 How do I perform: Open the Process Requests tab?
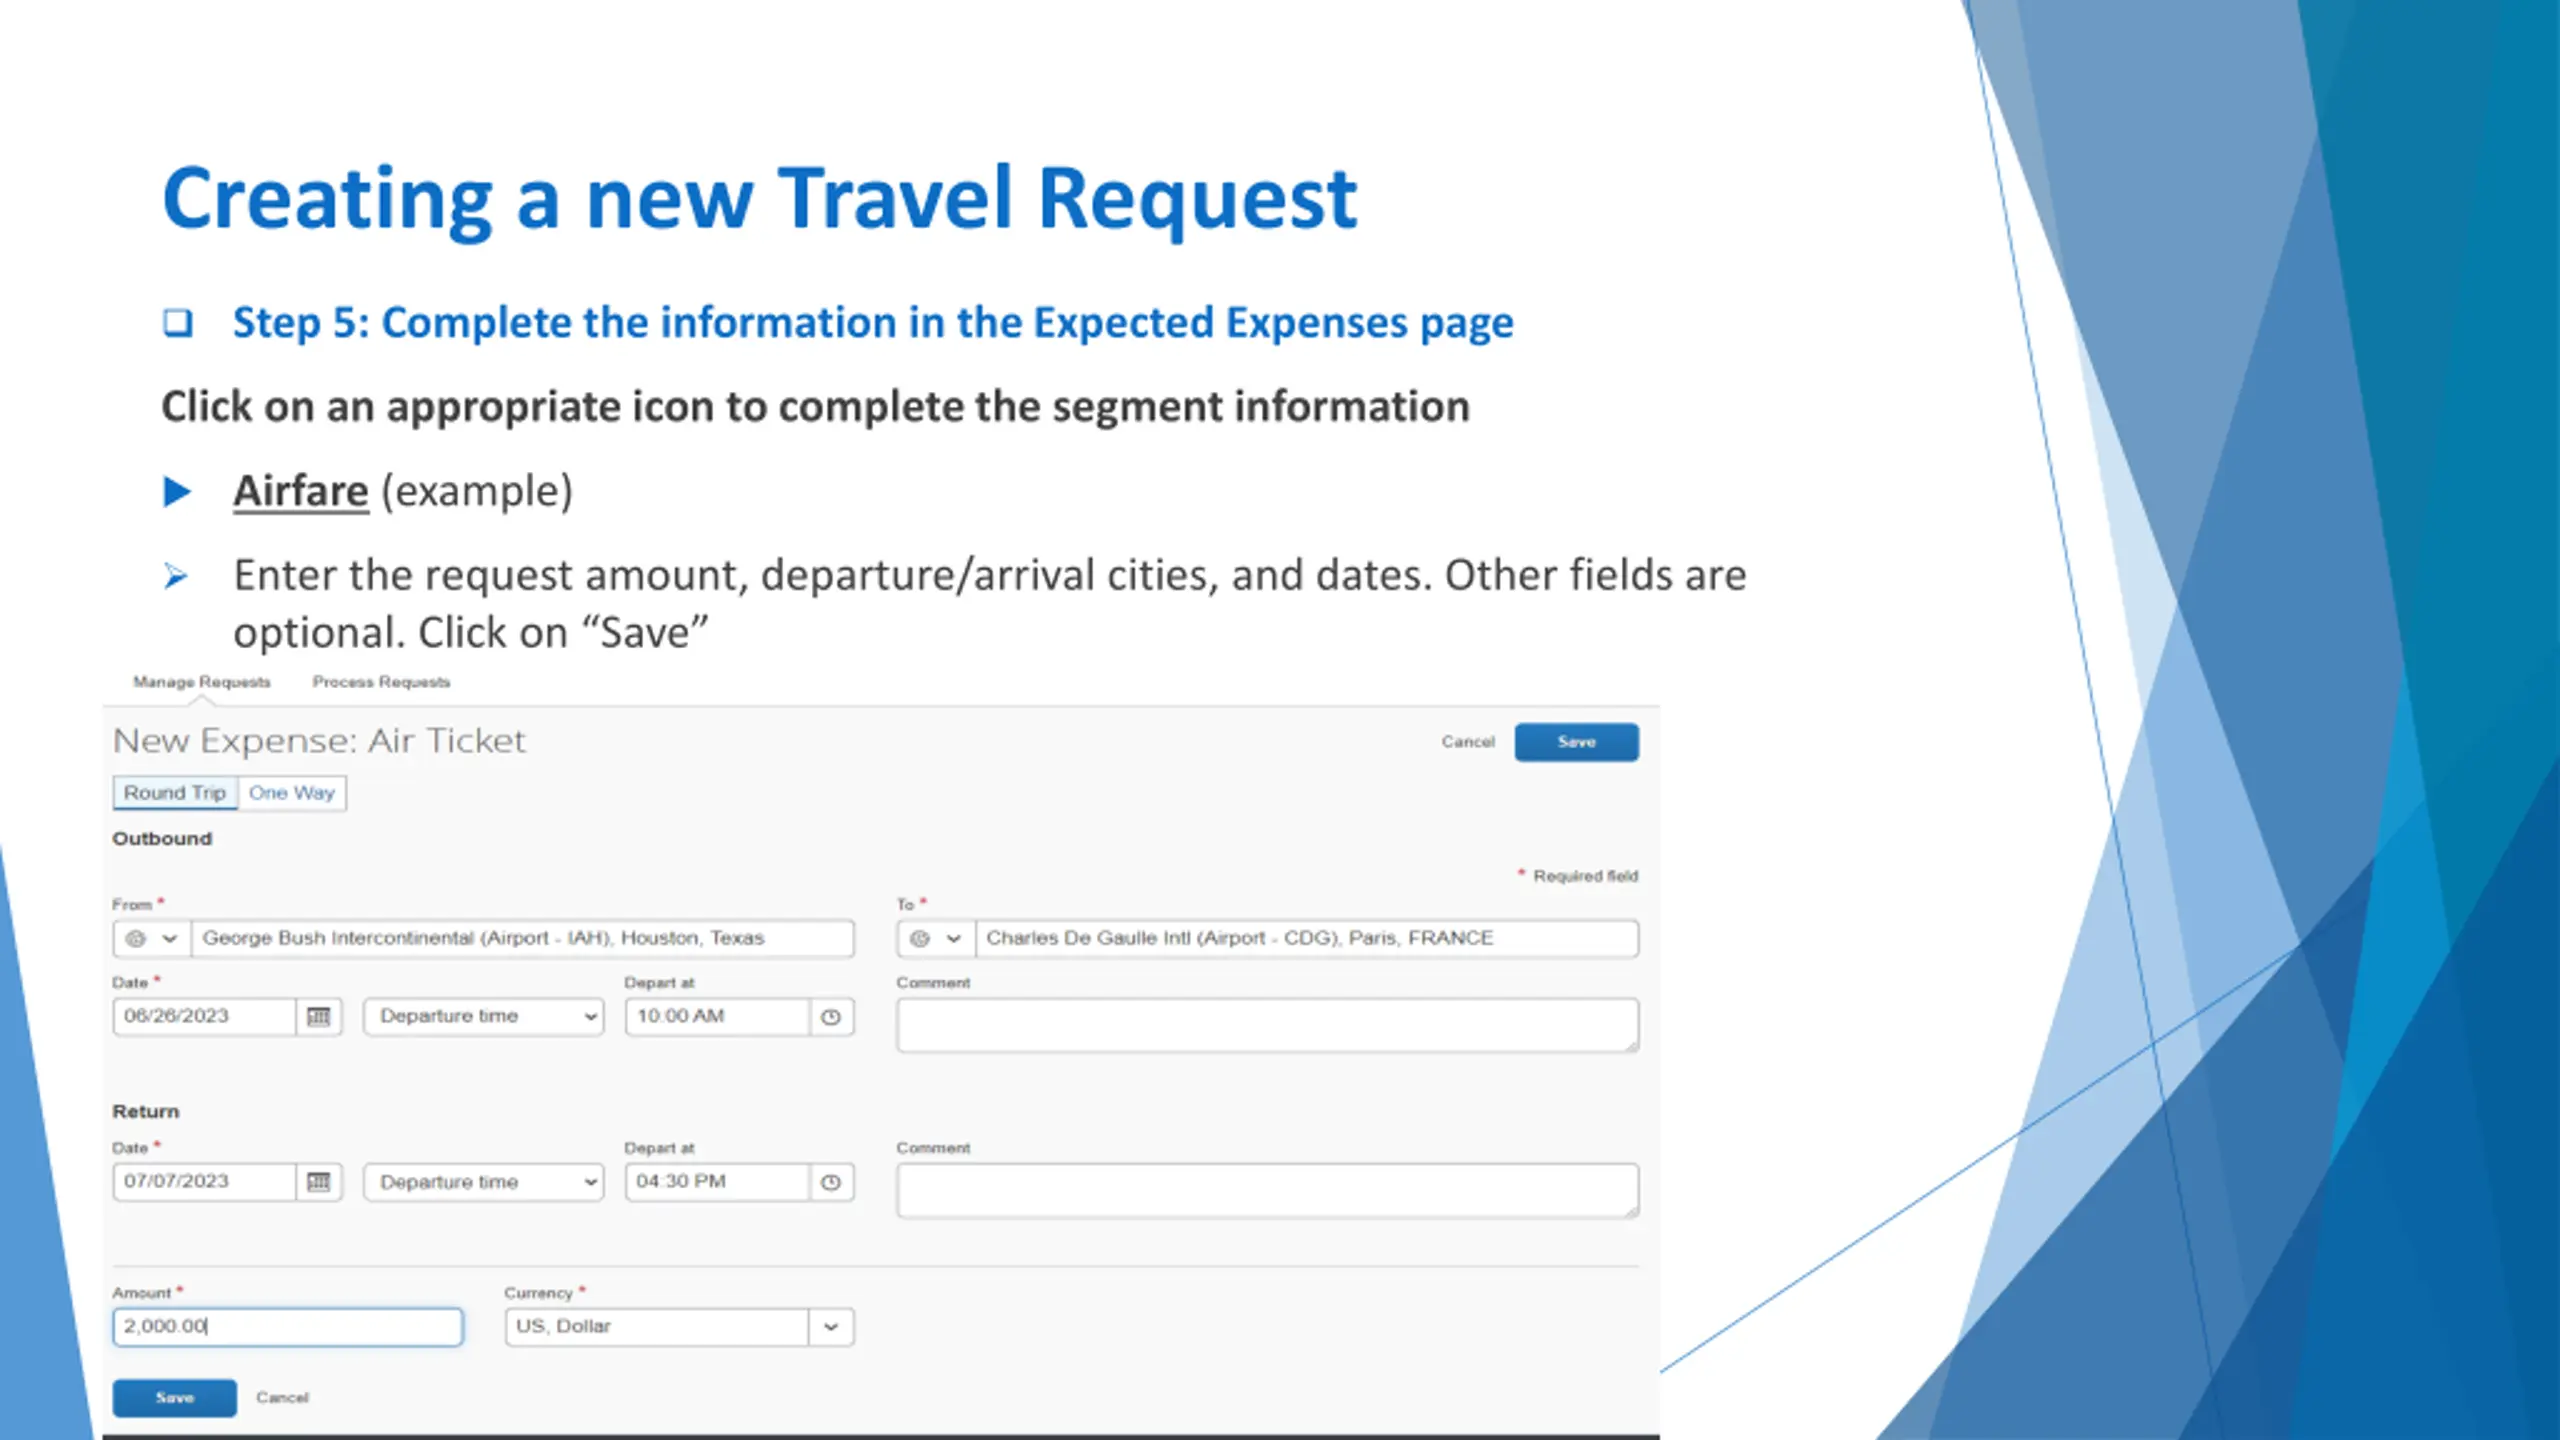pos(381,682)
